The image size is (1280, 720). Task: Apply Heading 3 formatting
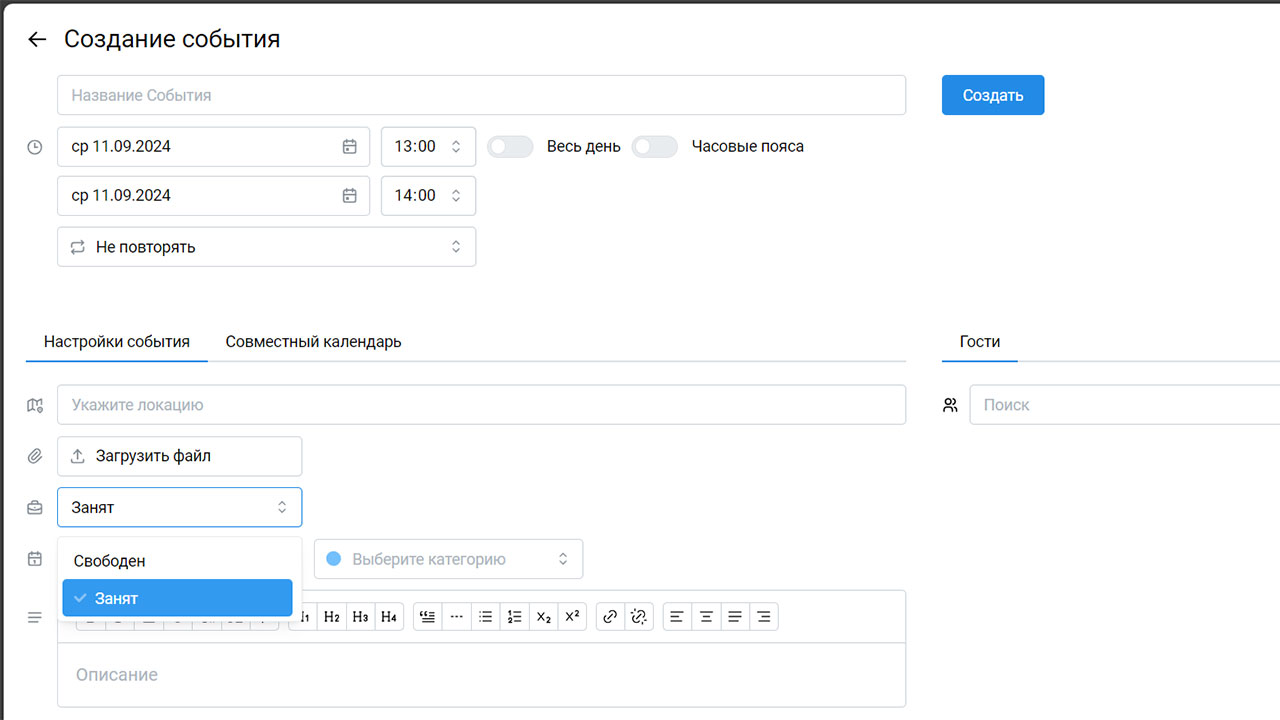pos(360,617)
